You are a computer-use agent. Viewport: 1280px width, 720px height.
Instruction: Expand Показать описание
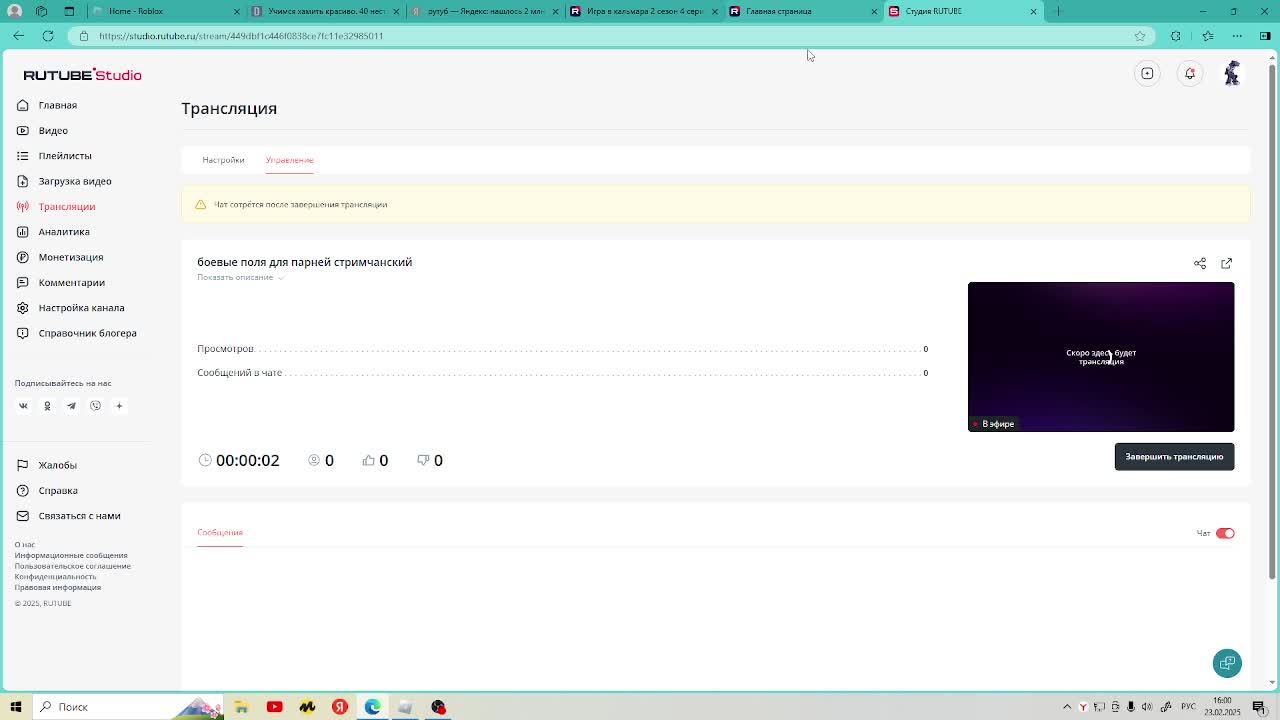coord(240,277)
